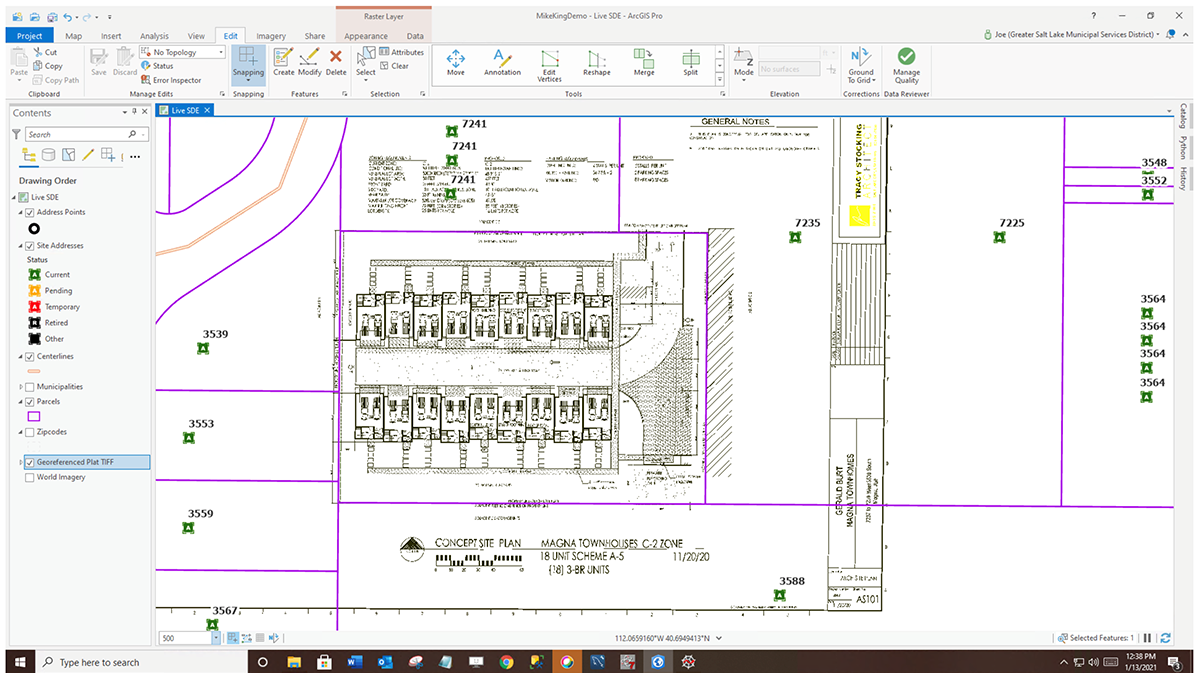Click the Manage Quality icon
Image resolution: width=1200 pixels, height=673 pixels.
pyautogui.click(x=906, y=62)
